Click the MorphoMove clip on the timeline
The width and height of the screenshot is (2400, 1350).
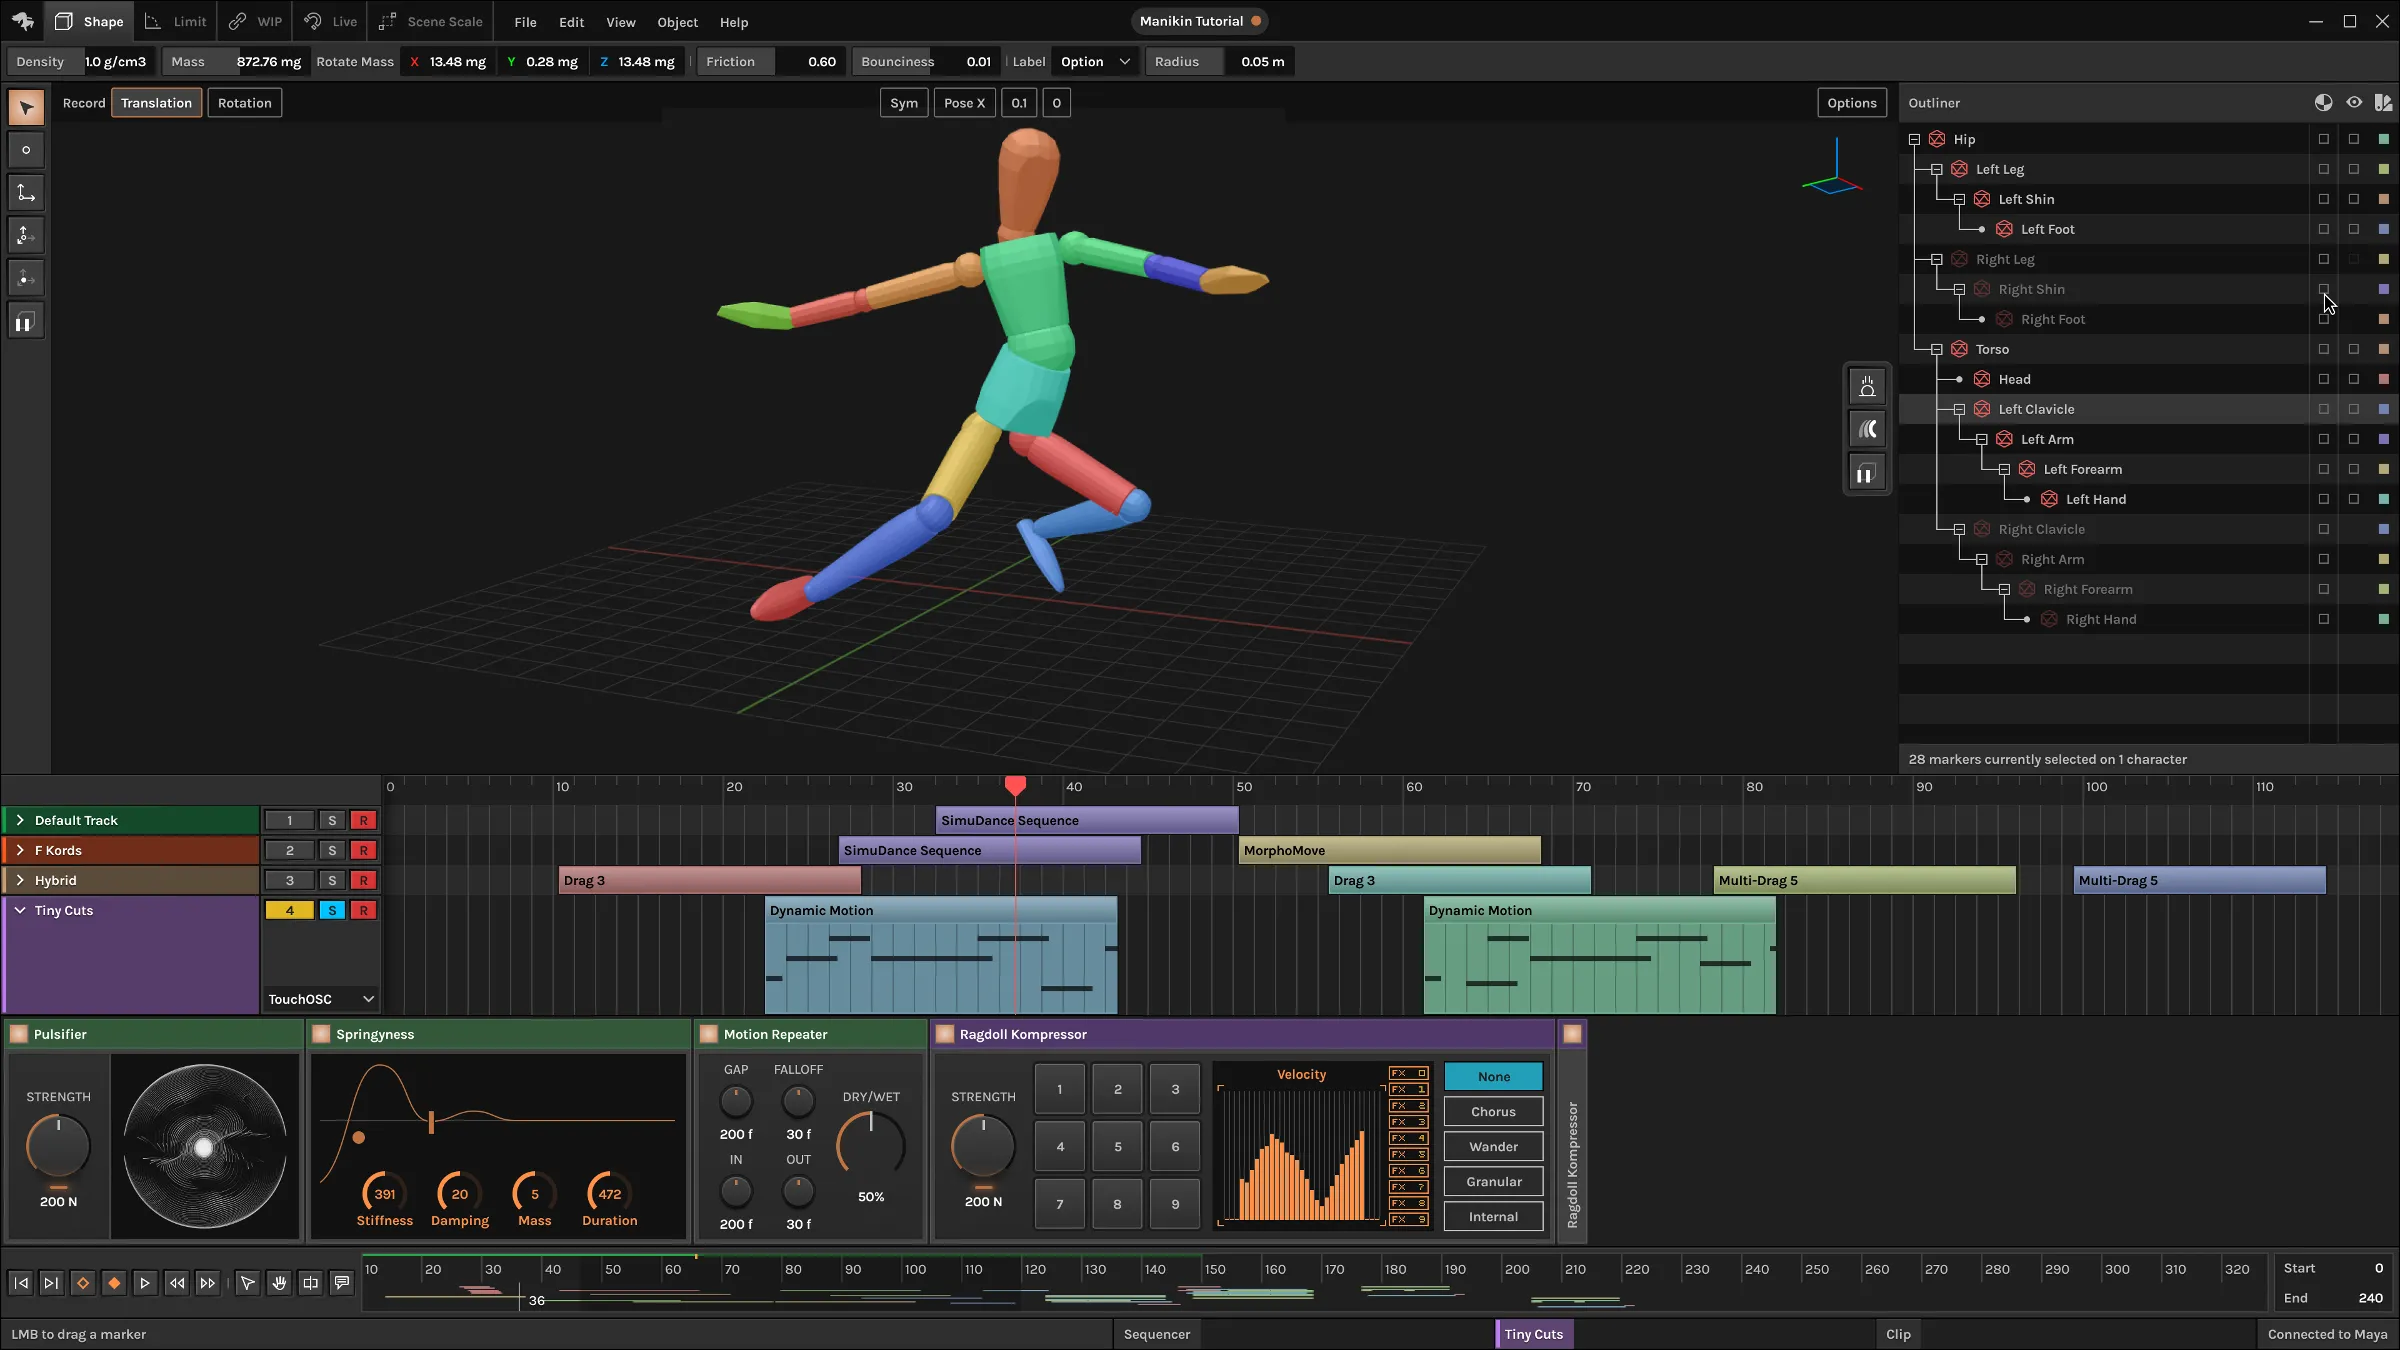tap(1390, 850)
